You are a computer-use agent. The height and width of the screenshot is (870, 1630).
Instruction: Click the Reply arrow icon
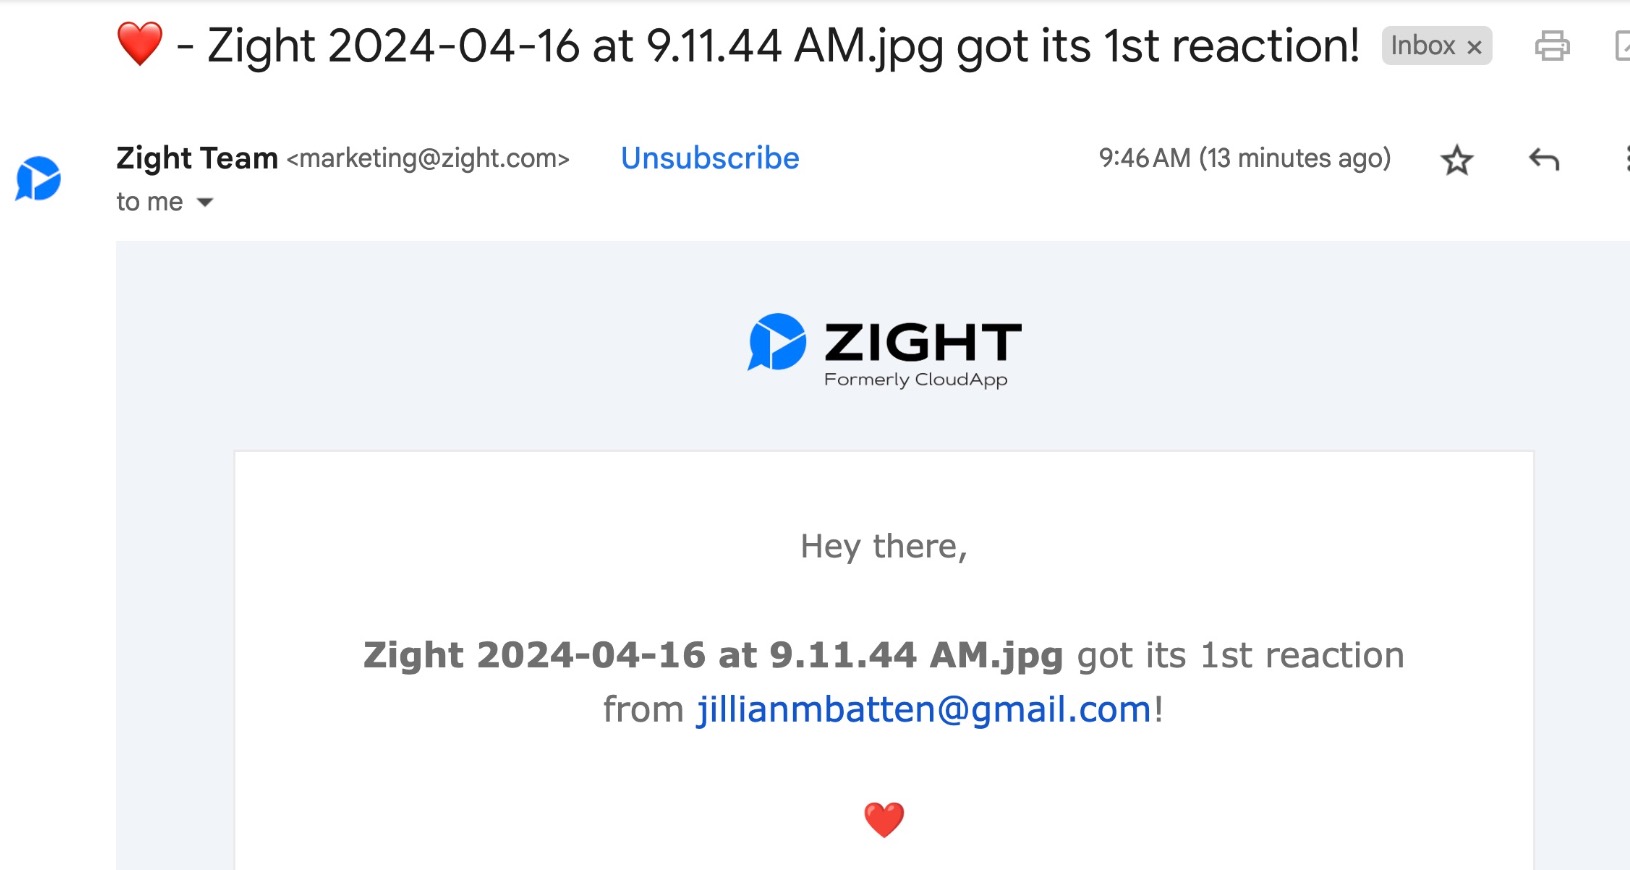point(1544,160)
